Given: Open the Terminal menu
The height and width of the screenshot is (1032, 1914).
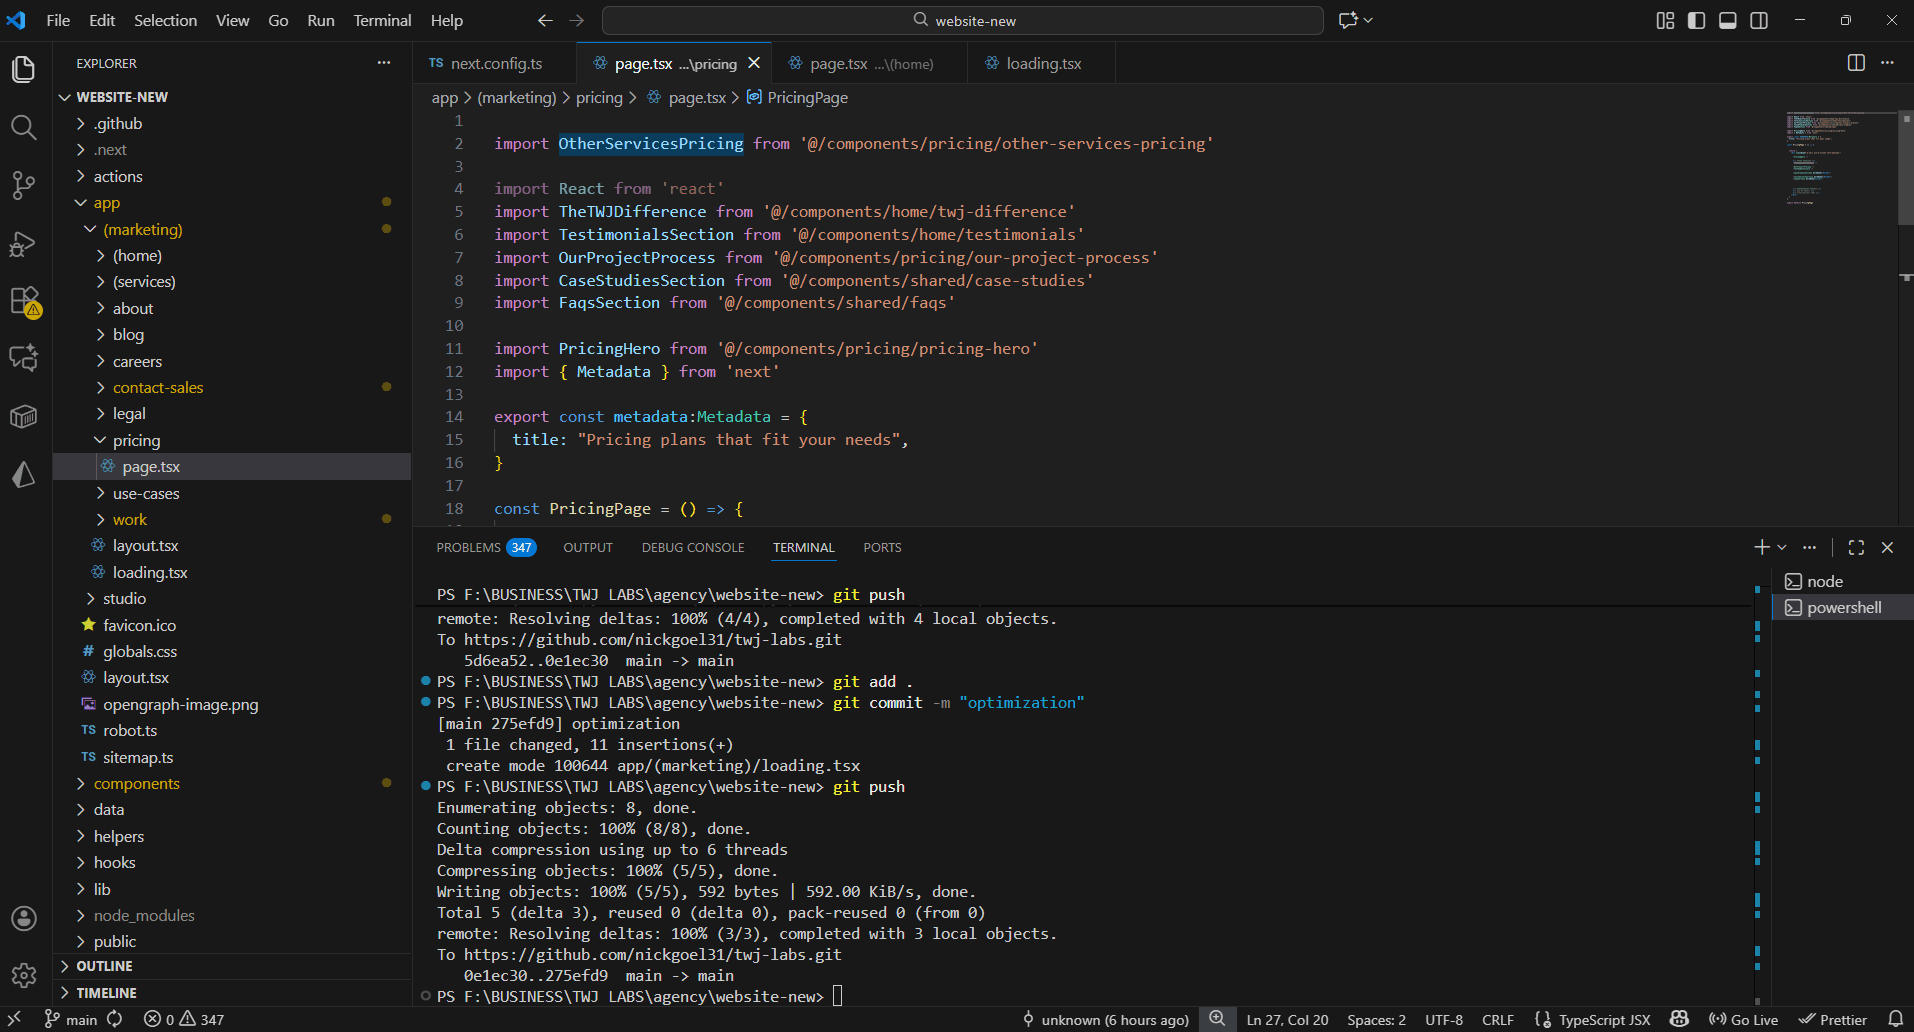Looking at the screenshot, I should click(x=382, y=20).
